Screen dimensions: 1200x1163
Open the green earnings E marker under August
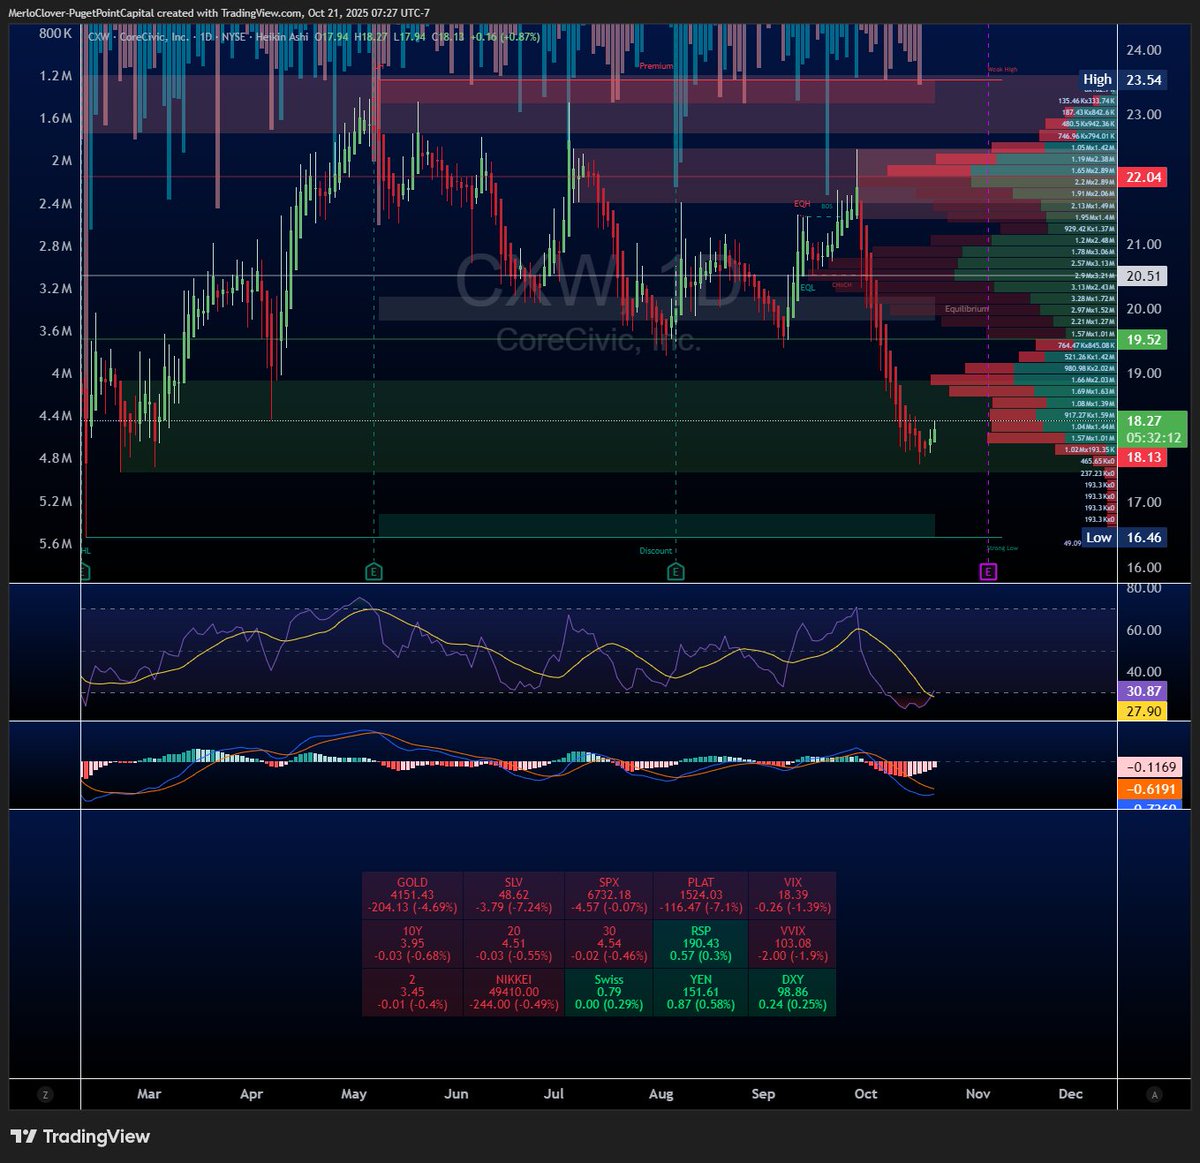point(676,572)
